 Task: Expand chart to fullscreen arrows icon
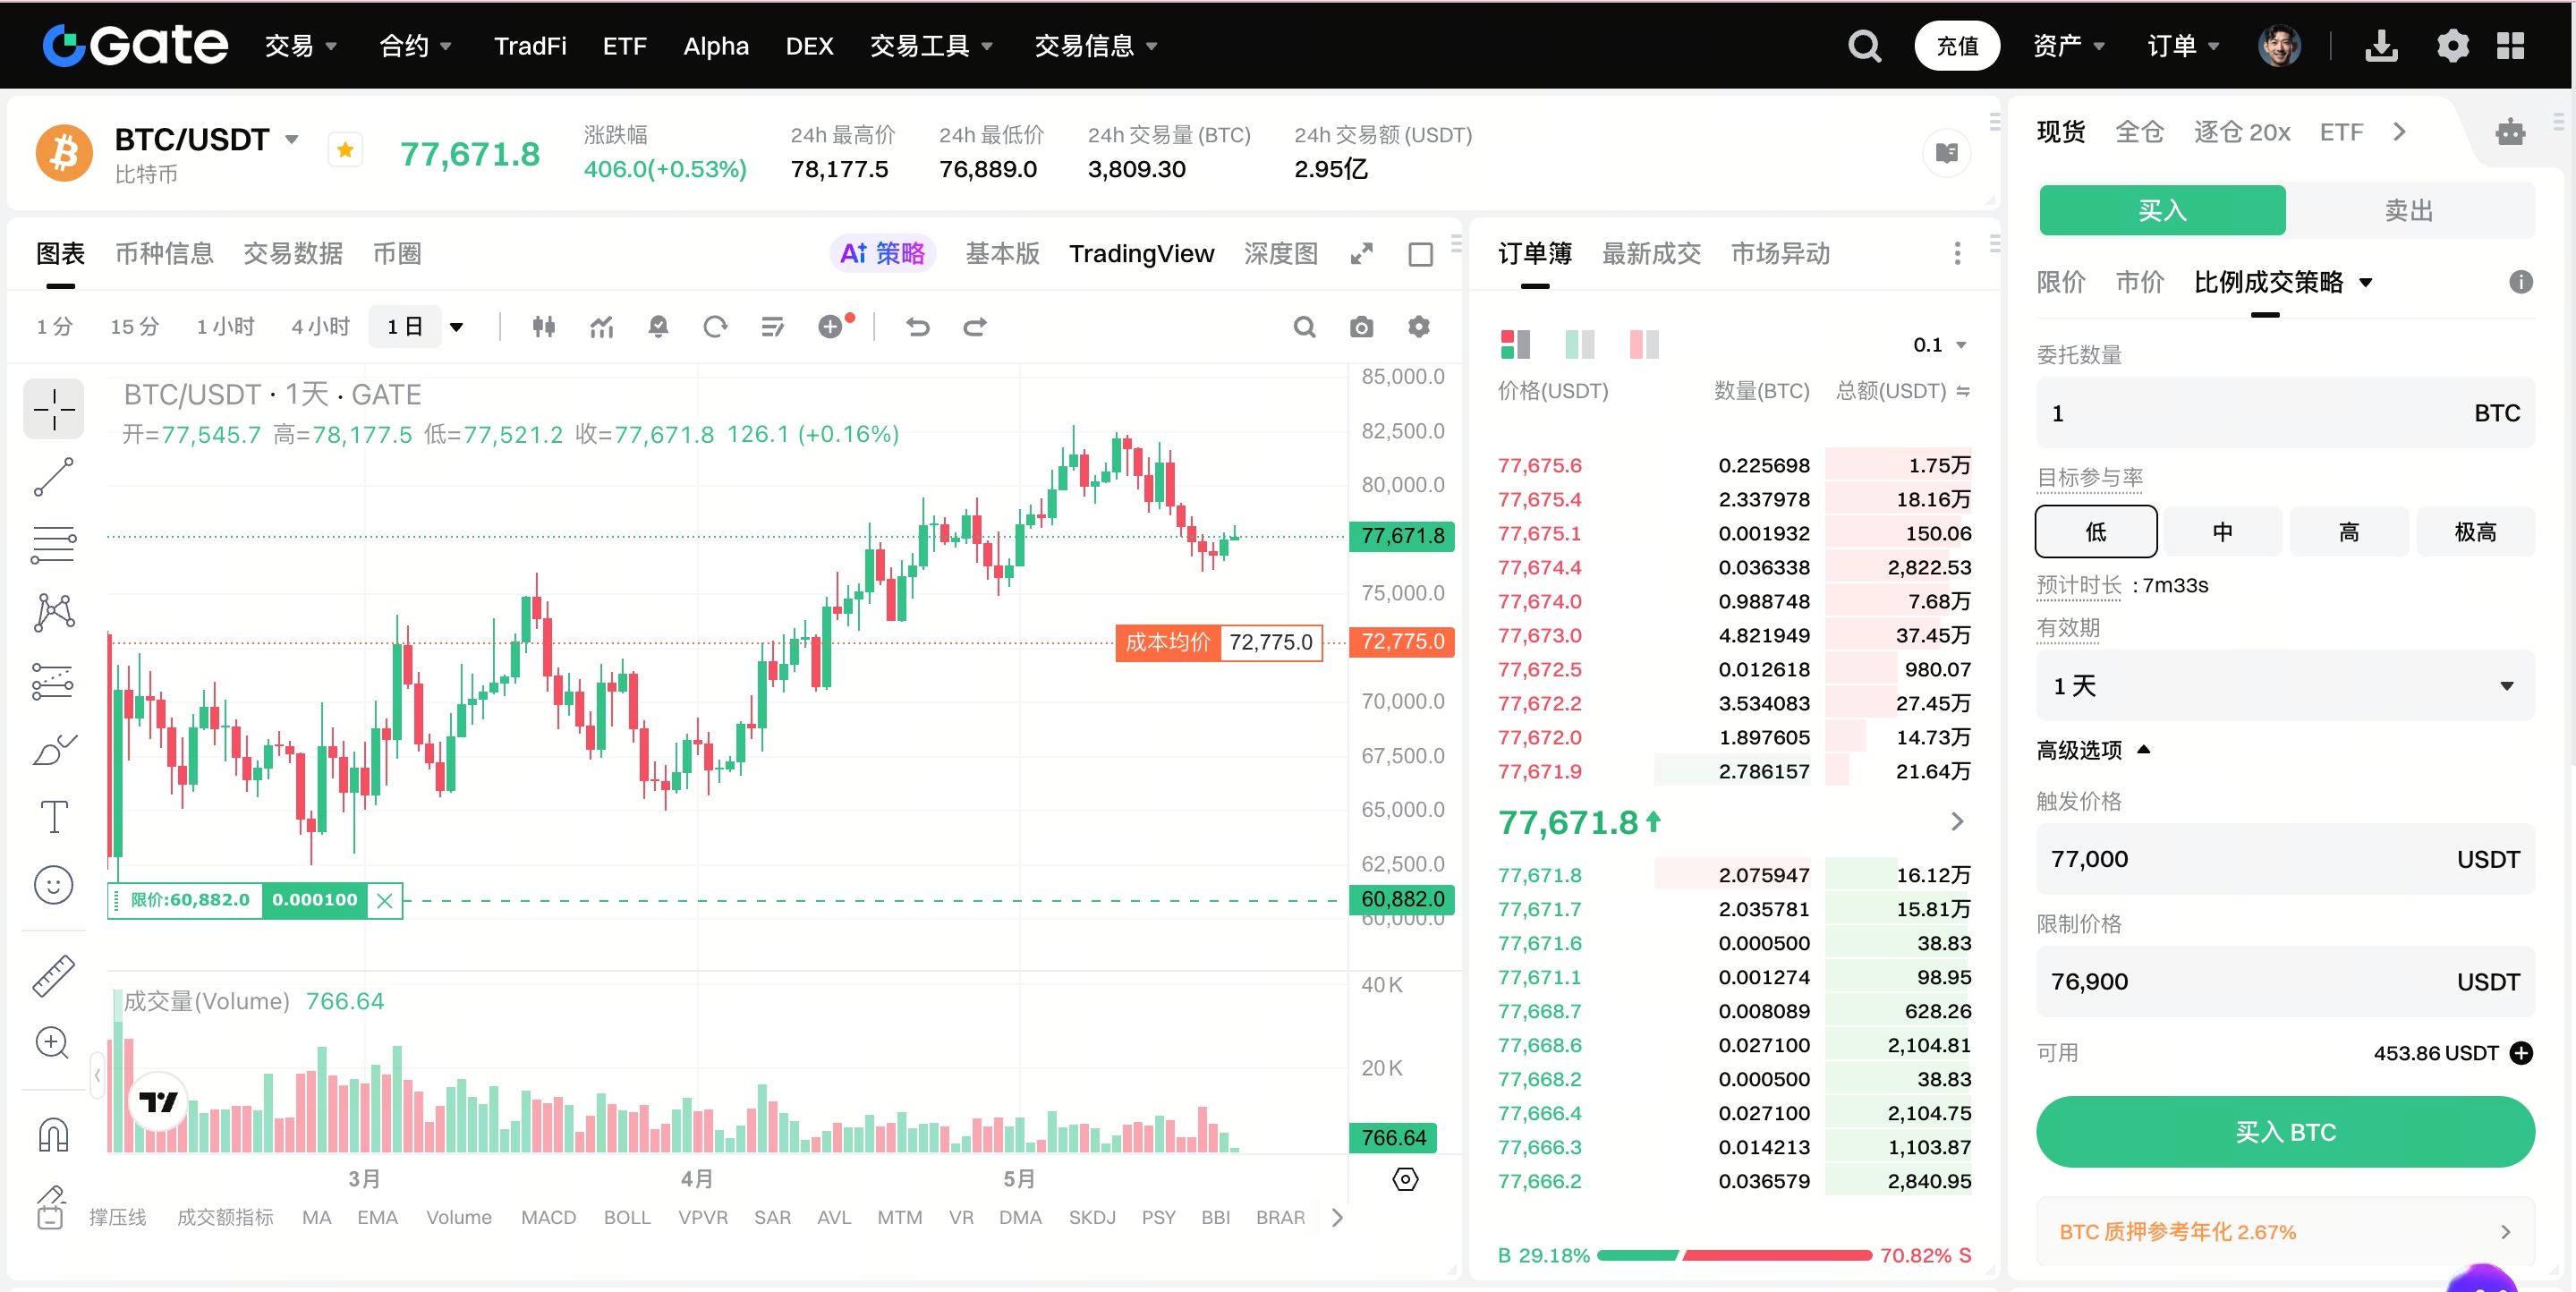click(x=1361, y=254)
